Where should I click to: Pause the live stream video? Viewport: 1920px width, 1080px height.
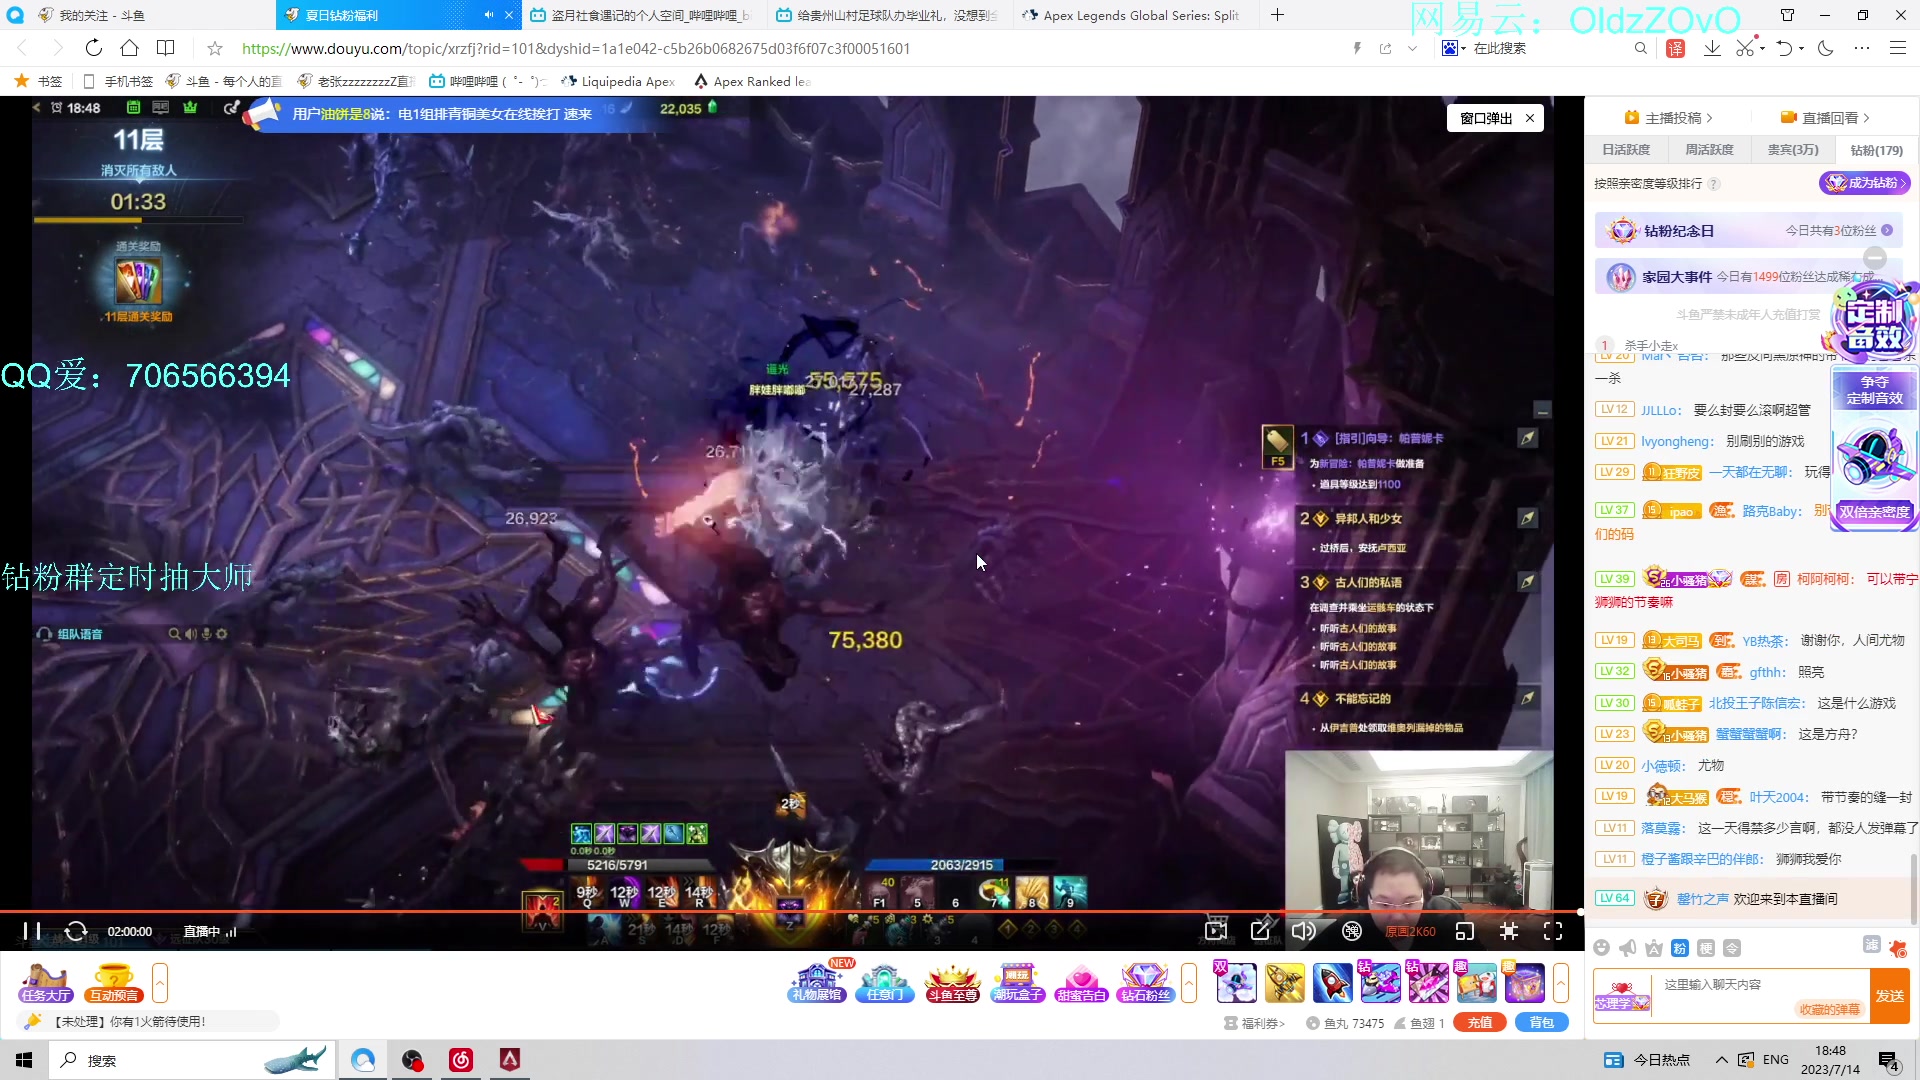tap(32, 931)
